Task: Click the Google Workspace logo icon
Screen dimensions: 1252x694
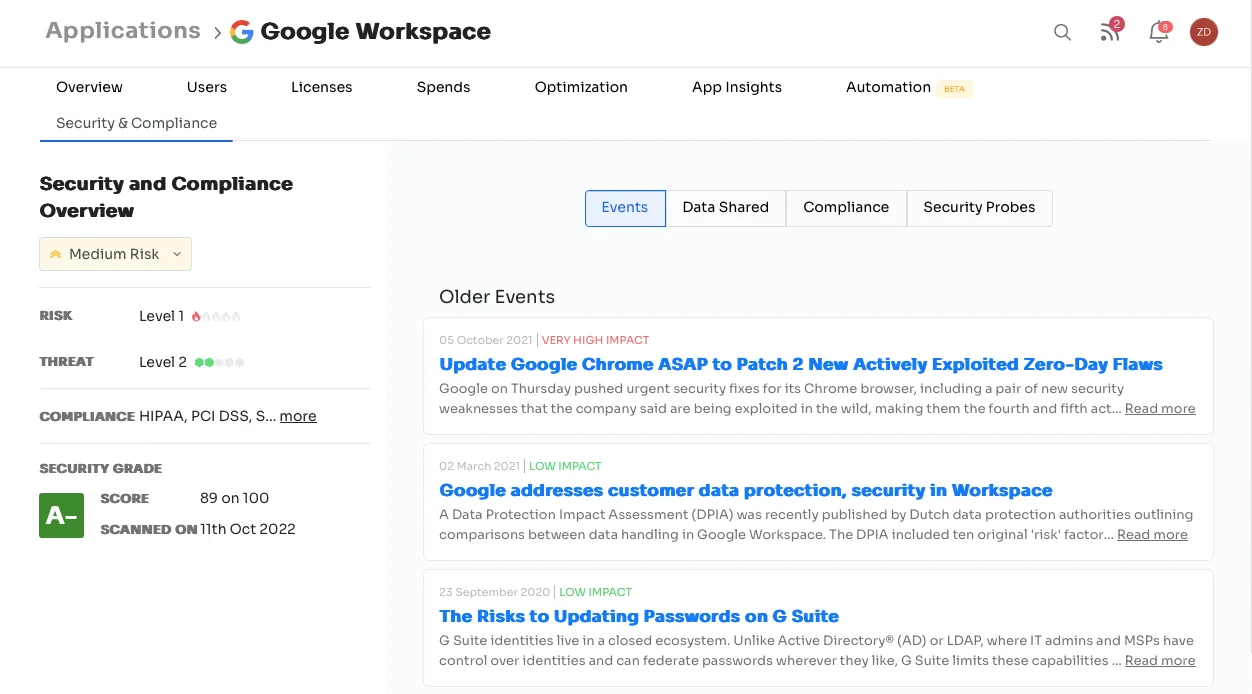Action: 241,32
